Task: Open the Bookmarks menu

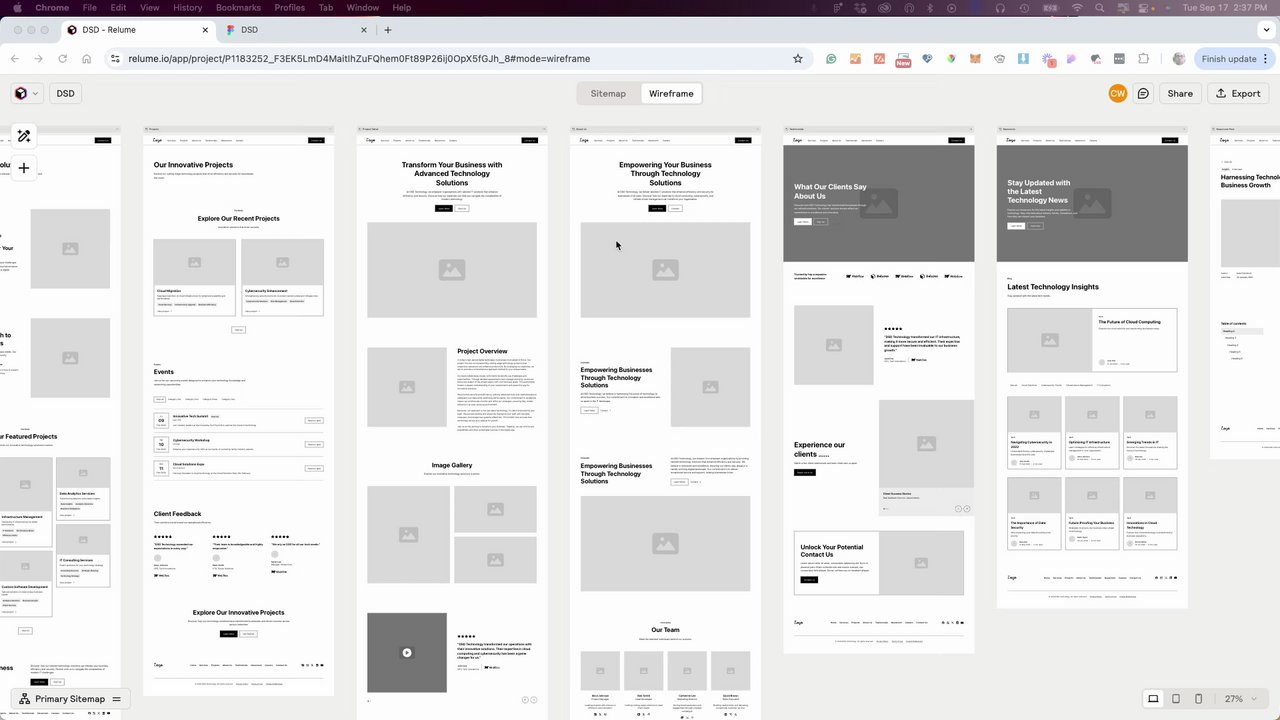Action: tap(238, 8)
